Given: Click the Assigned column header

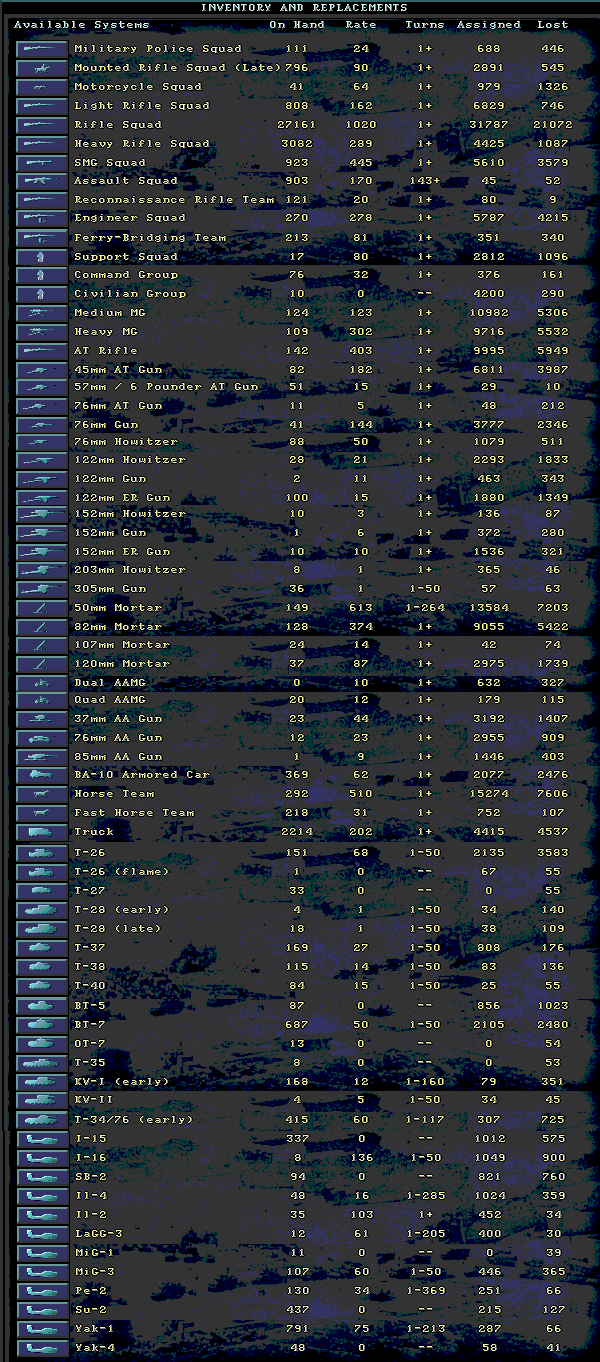Looking at the screenshot, I should click(x=489, y=24).
